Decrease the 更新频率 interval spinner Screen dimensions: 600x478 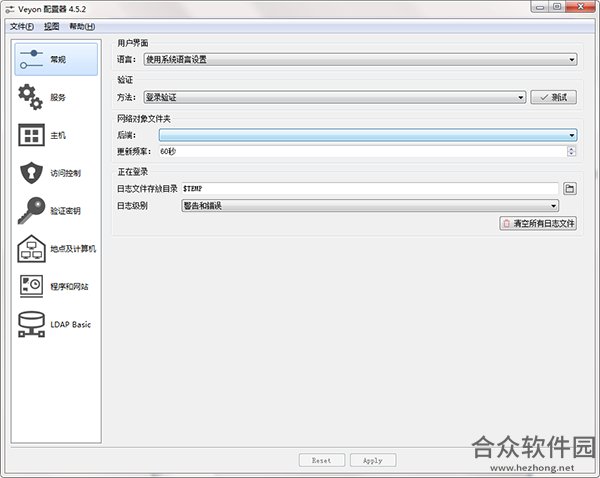click(571, 154)
